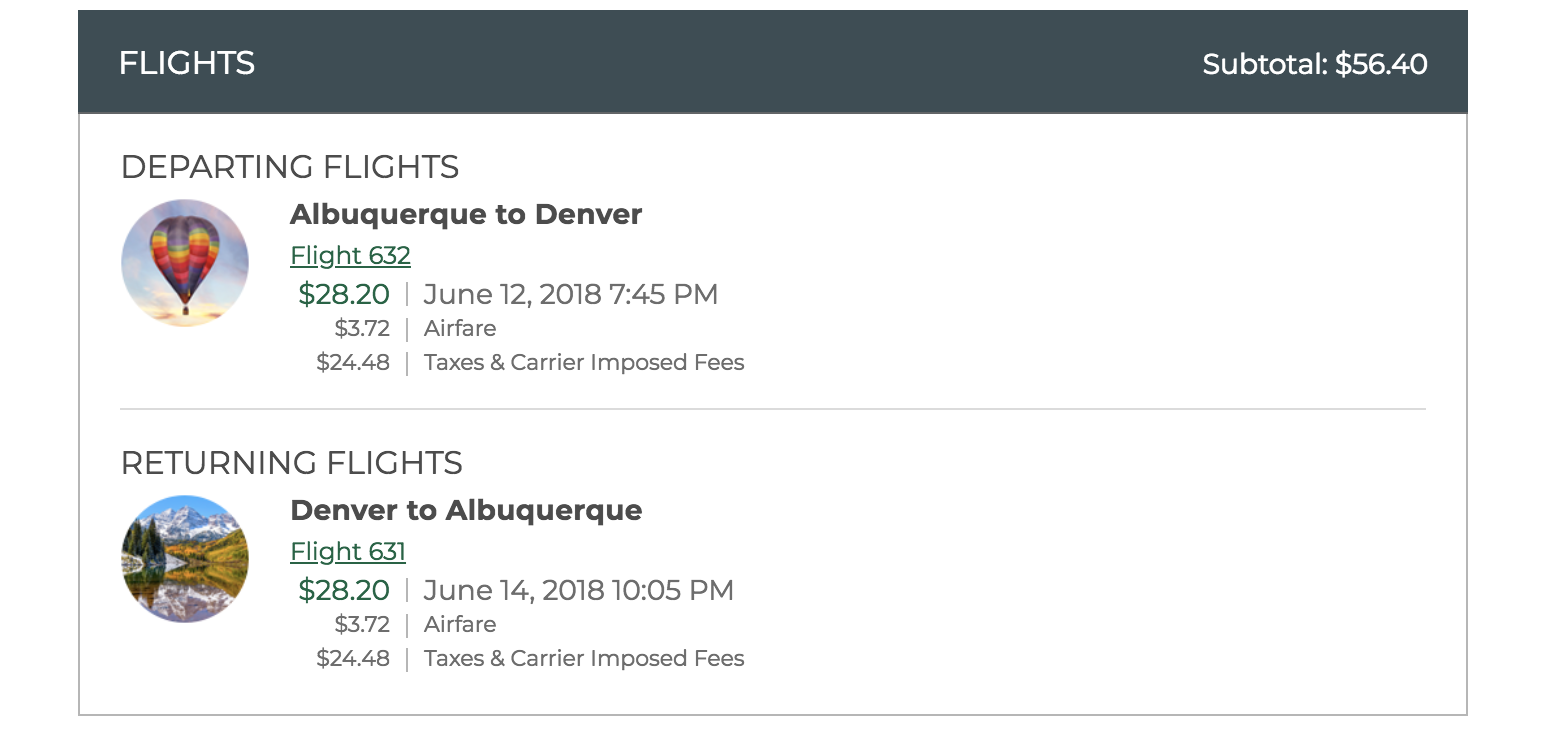Click the June 14 return date text
This screenshot has width=1544, height=732.
tap(578, 590)
